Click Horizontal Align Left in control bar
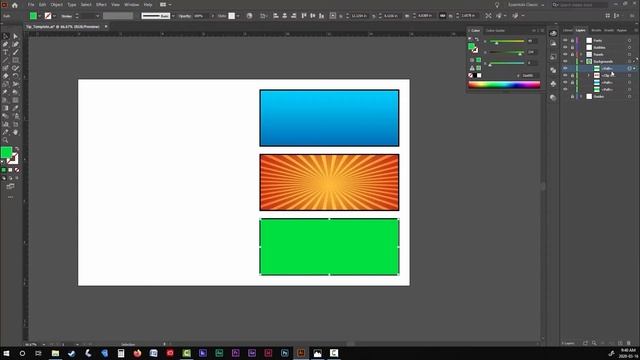Viewport: 640px width, 360px height. pyautogui.click(x=276, y=16)
